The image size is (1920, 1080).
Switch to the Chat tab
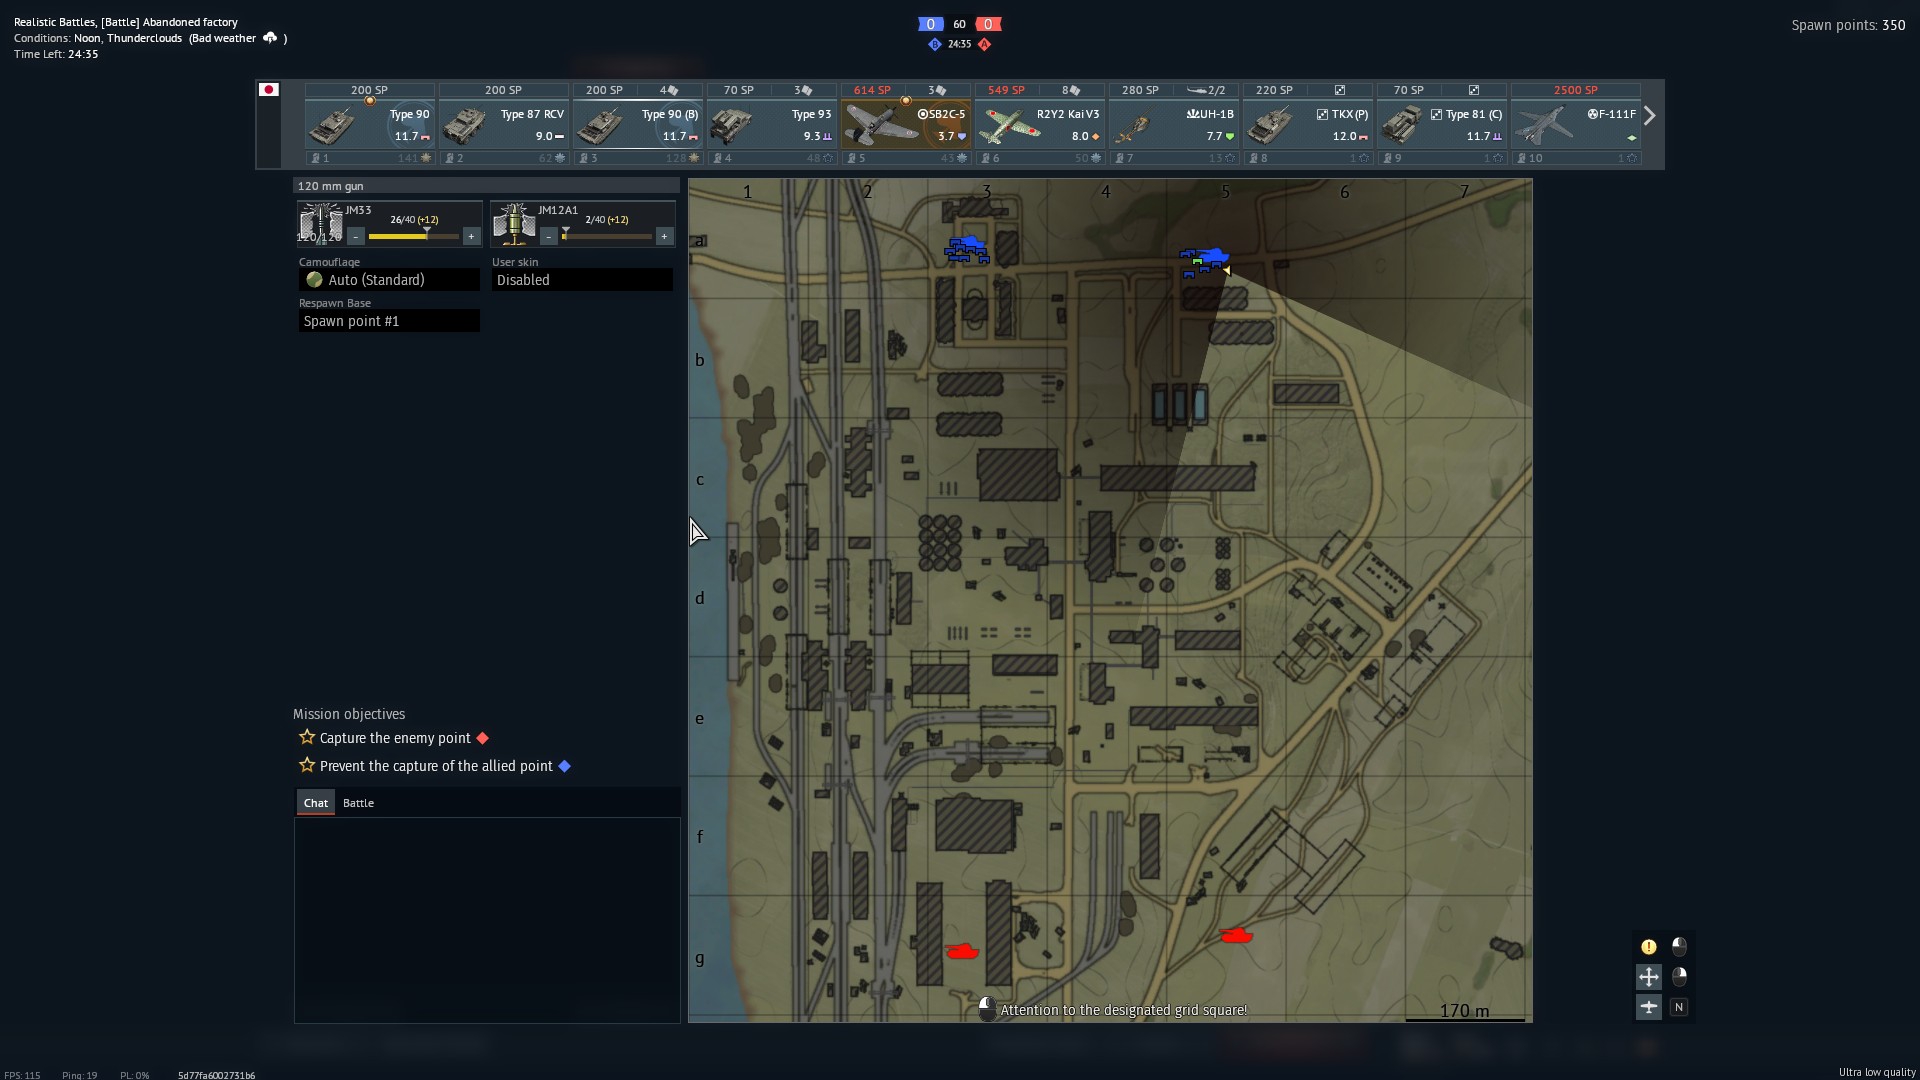click(x=316, y=803)
